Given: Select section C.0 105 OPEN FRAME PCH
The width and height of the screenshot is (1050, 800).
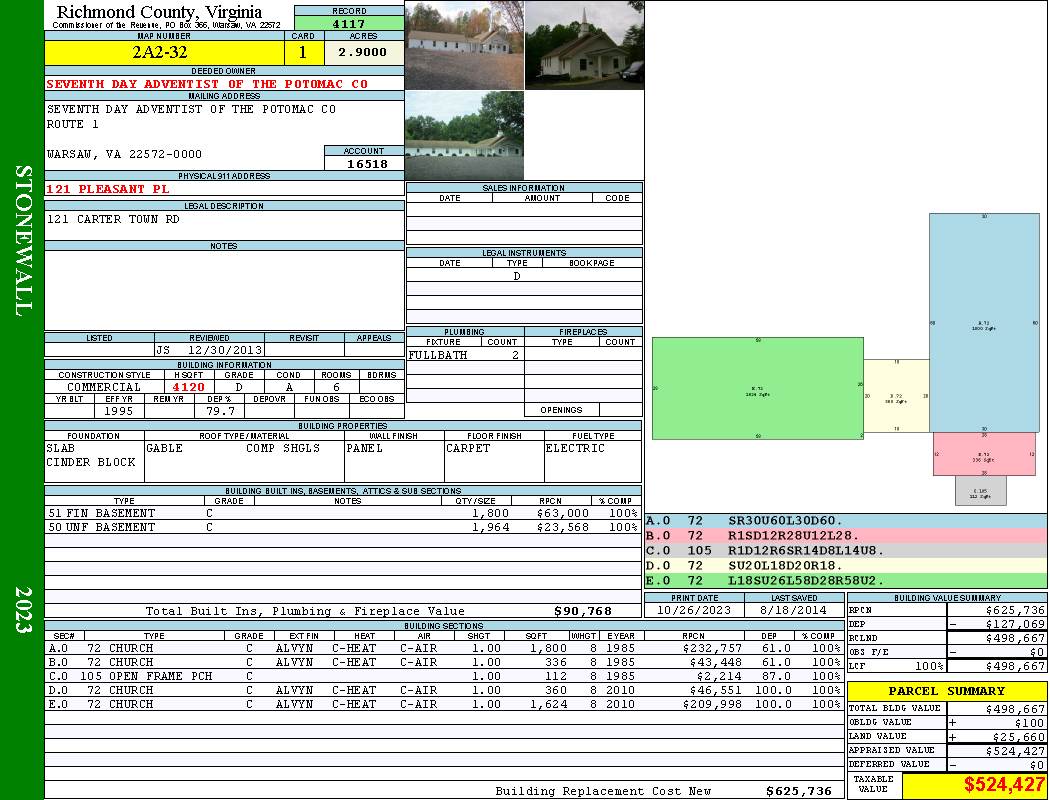Looking at the screenshot, I should (445, 676).
